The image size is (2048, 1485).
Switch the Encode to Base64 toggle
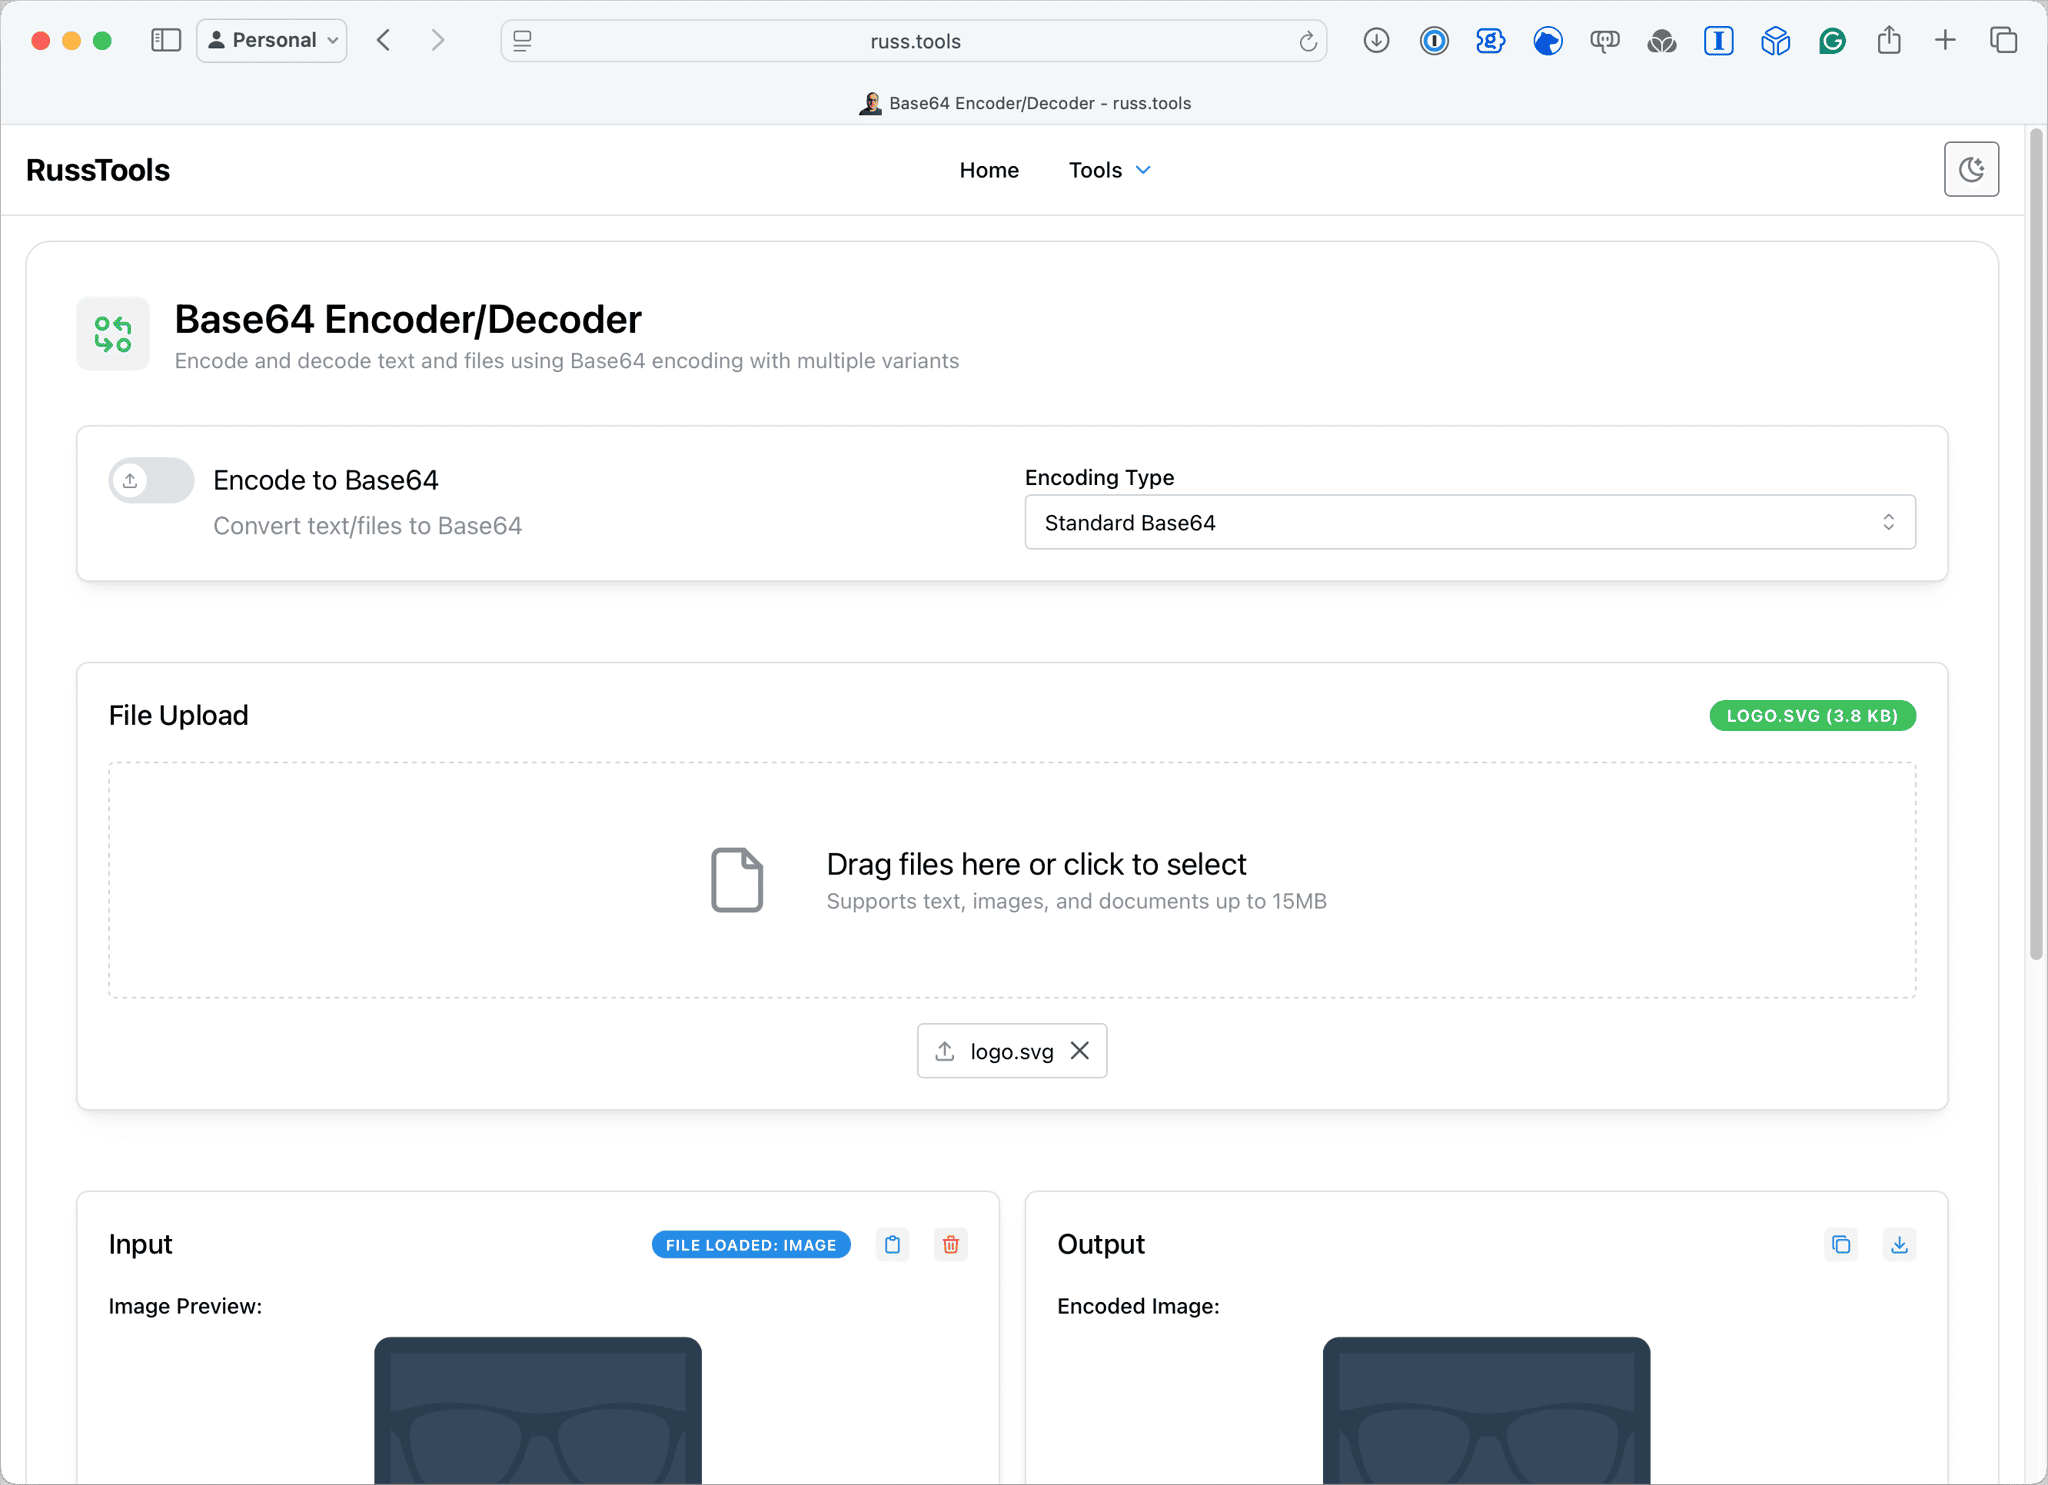click(x=151, y=481)
